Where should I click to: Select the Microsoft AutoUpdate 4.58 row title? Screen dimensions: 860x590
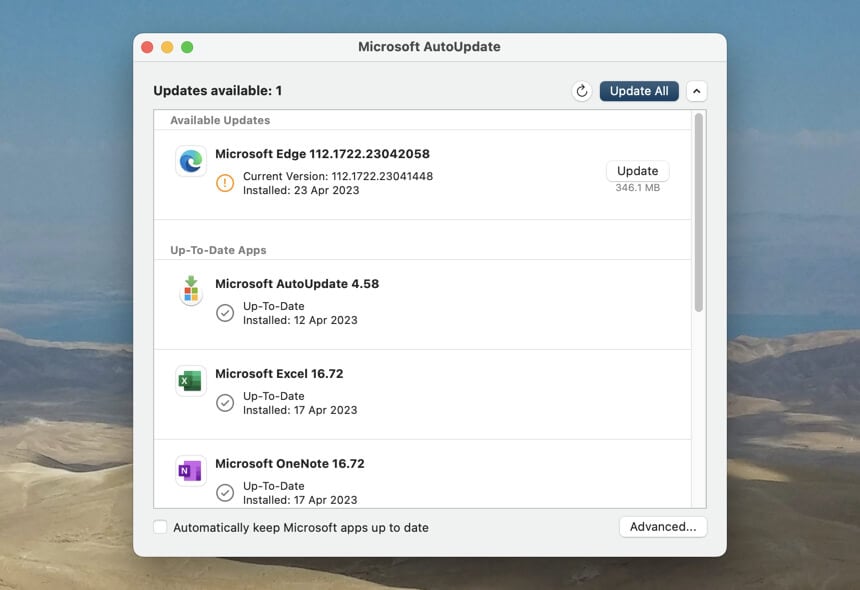point(297,284)
